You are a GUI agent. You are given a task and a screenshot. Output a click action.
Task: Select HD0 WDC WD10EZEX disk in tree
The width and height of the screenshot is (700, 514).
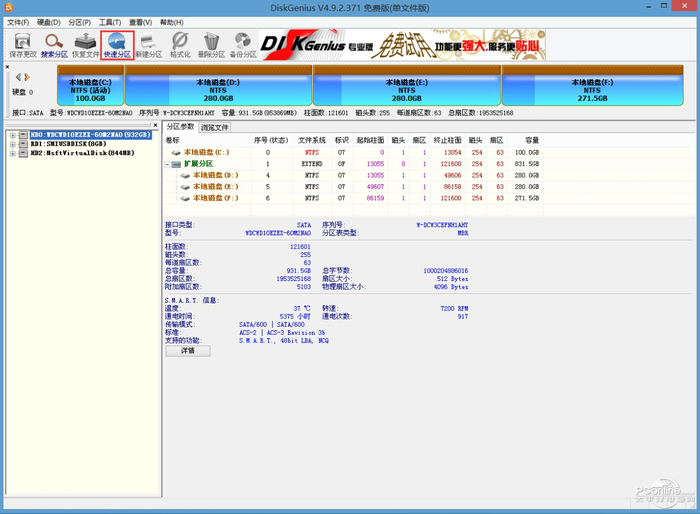(x=91, y=135)
